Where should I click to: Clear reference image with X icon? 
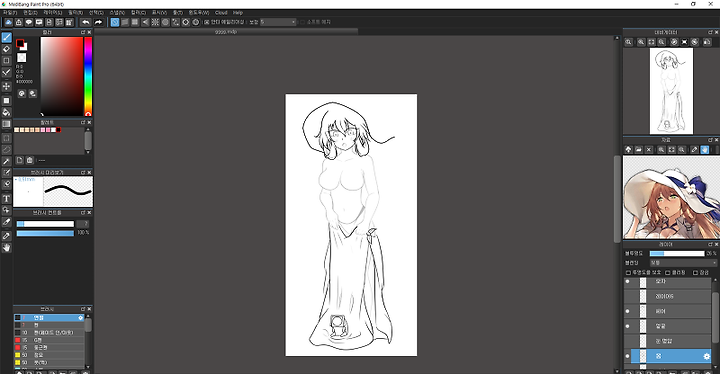coord(649,150)
